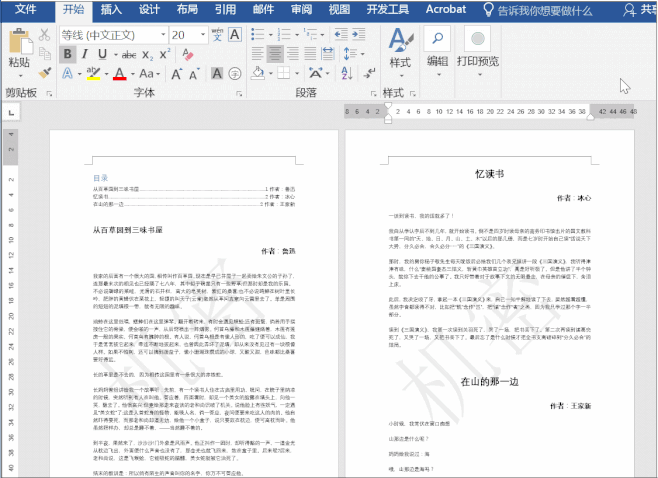Screen dimensions: 658x478
Task: Select center alignment button
Action: [x=275, y=54]
